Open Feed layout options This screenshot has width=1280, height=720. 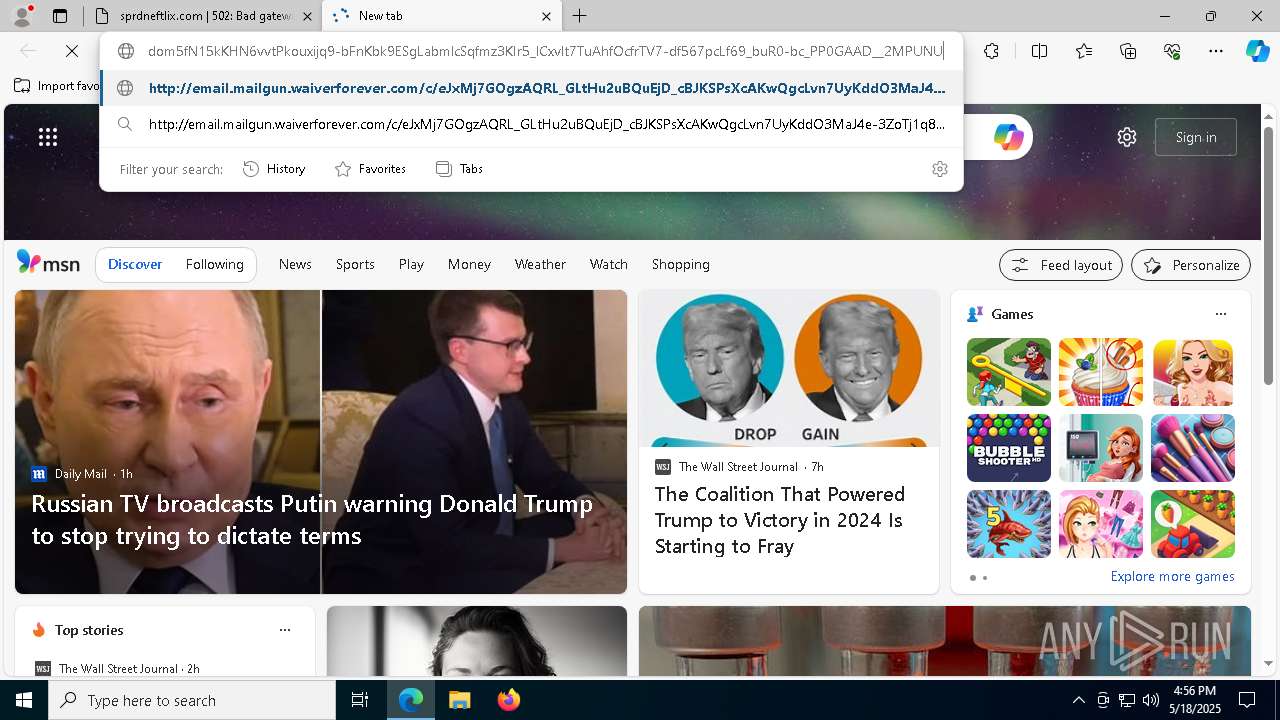(x=1061, y=265)
